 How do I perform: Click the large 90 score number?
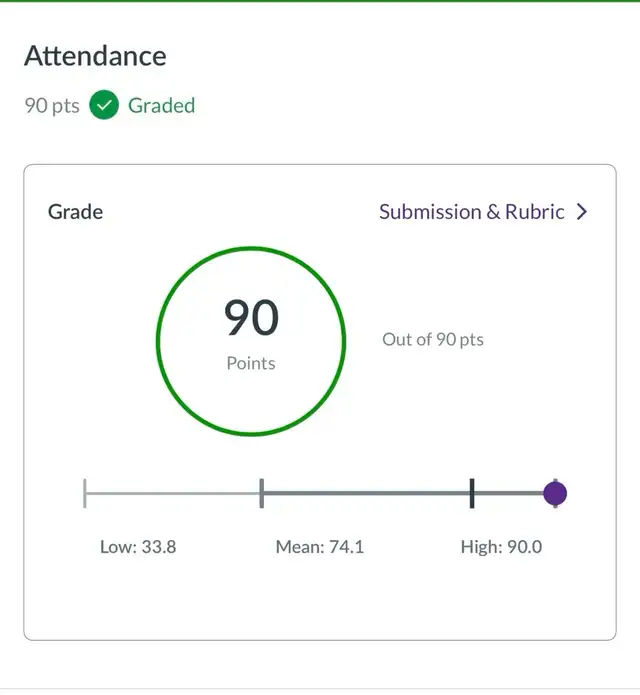click(251, 318)
